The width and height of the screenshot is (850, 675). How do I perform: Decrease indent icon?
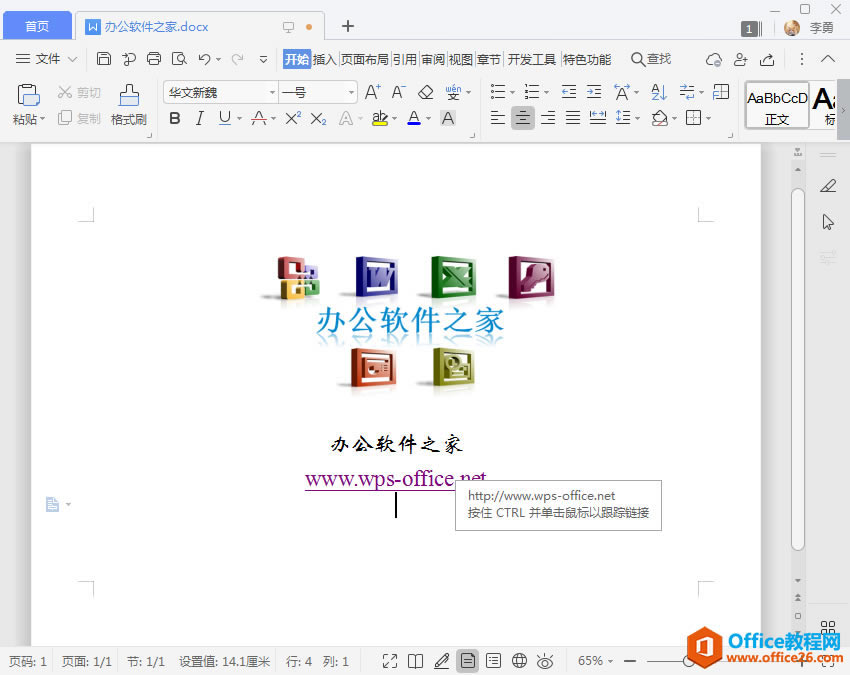(569, 92)
